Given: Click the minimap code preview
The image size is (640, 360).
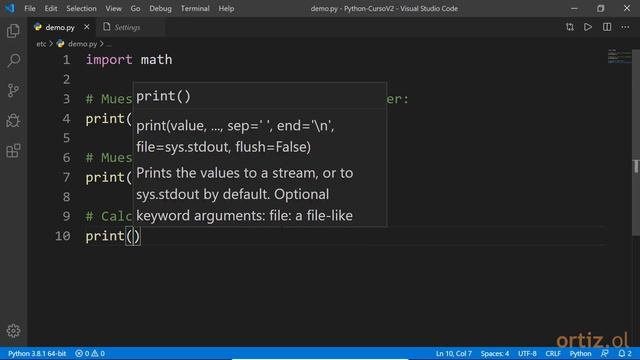Looking at the screenshot, I should (x=619, y=56).
